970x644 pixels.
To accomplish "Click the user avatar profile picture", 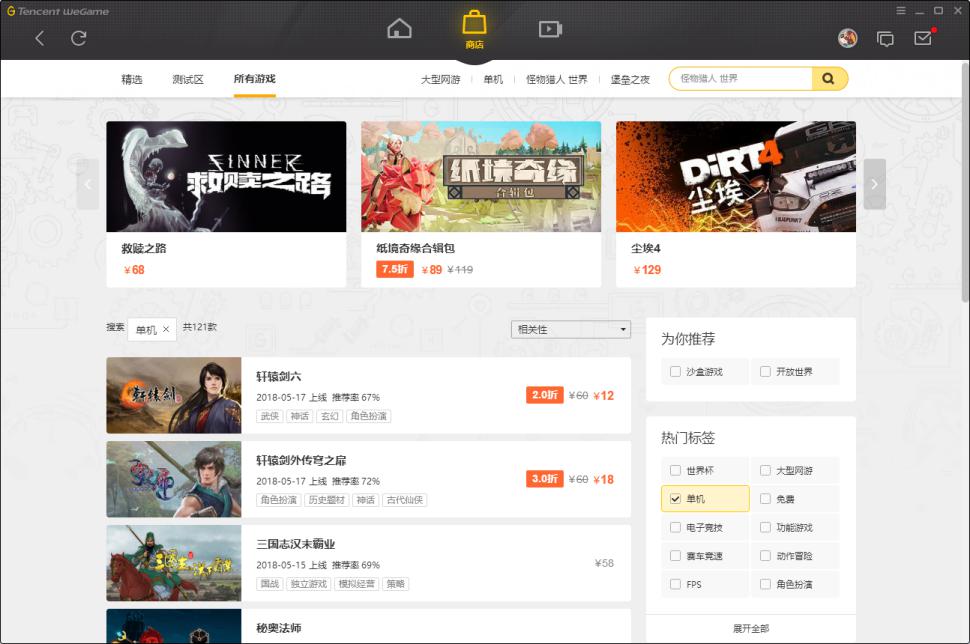I will click(x=846, y=39).
